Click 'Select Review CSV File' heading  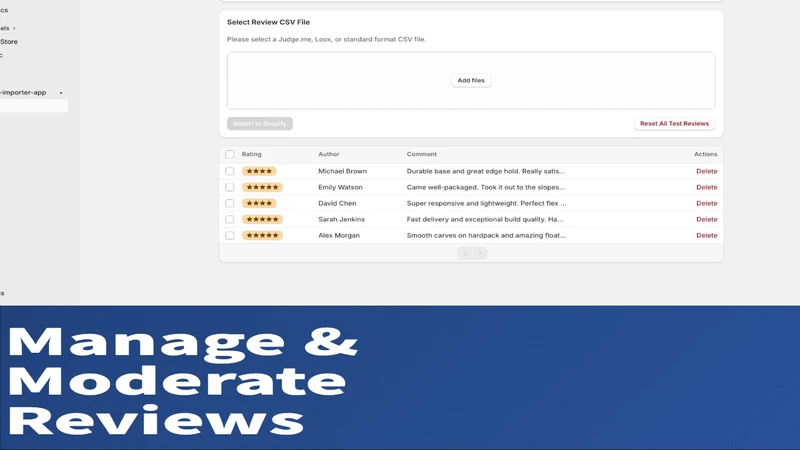click(268, 22)
